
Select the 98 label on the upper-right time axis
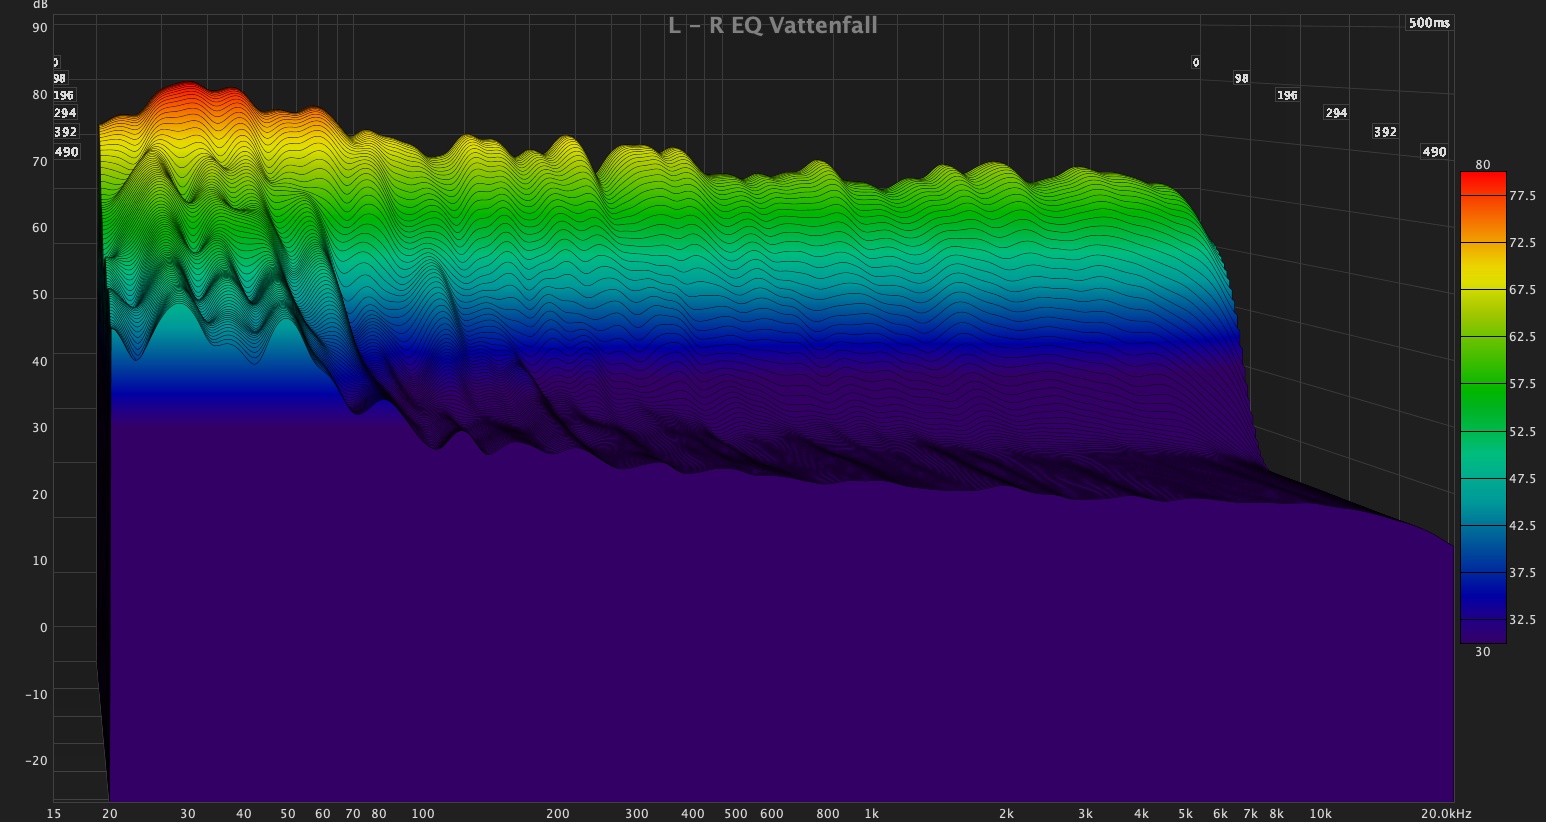(x=1241, y=79)
